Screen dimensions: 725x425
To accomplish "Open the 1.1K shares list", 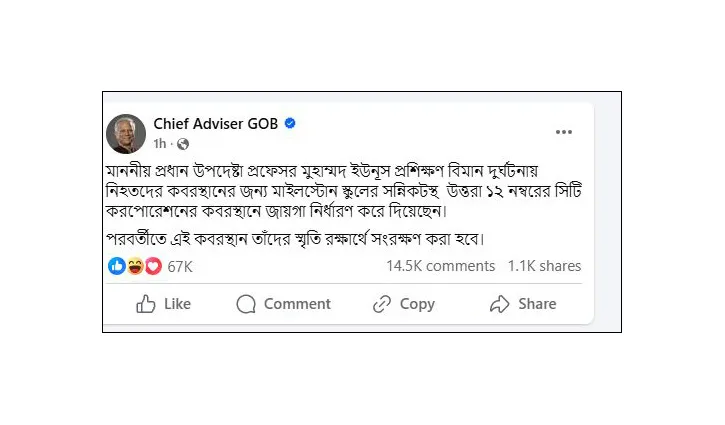I will click(544, 266).
